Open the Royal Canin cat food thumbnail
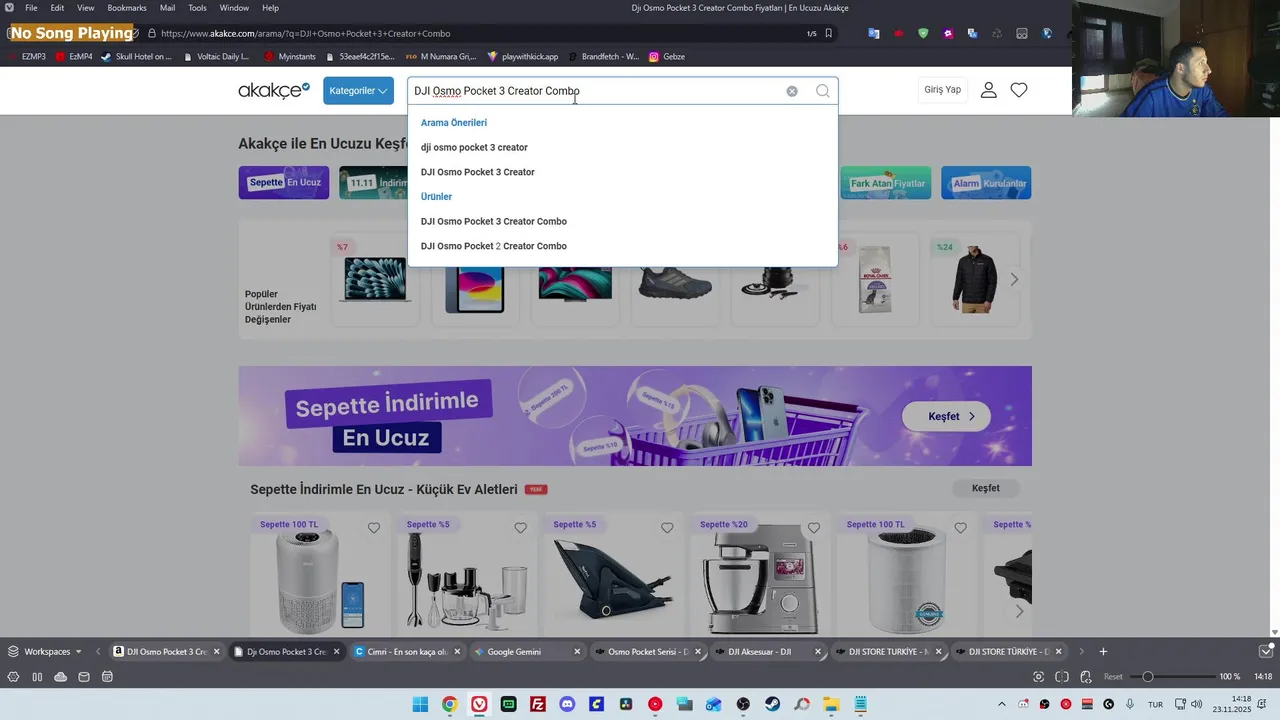1280x720 pixels. [875, 280]
